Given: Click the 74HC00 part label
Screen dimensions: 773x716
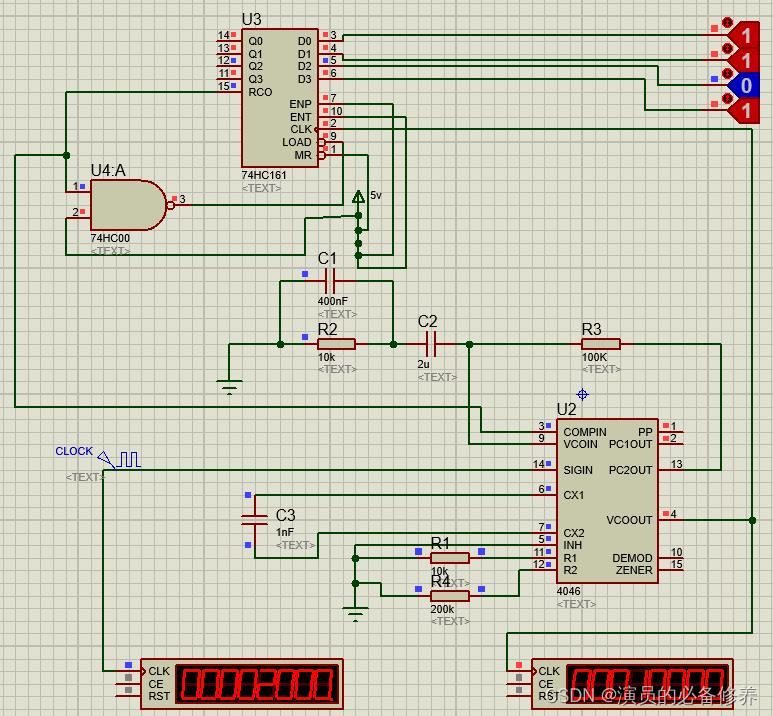Looking at the screenshot, I should (x=110, y=238).
